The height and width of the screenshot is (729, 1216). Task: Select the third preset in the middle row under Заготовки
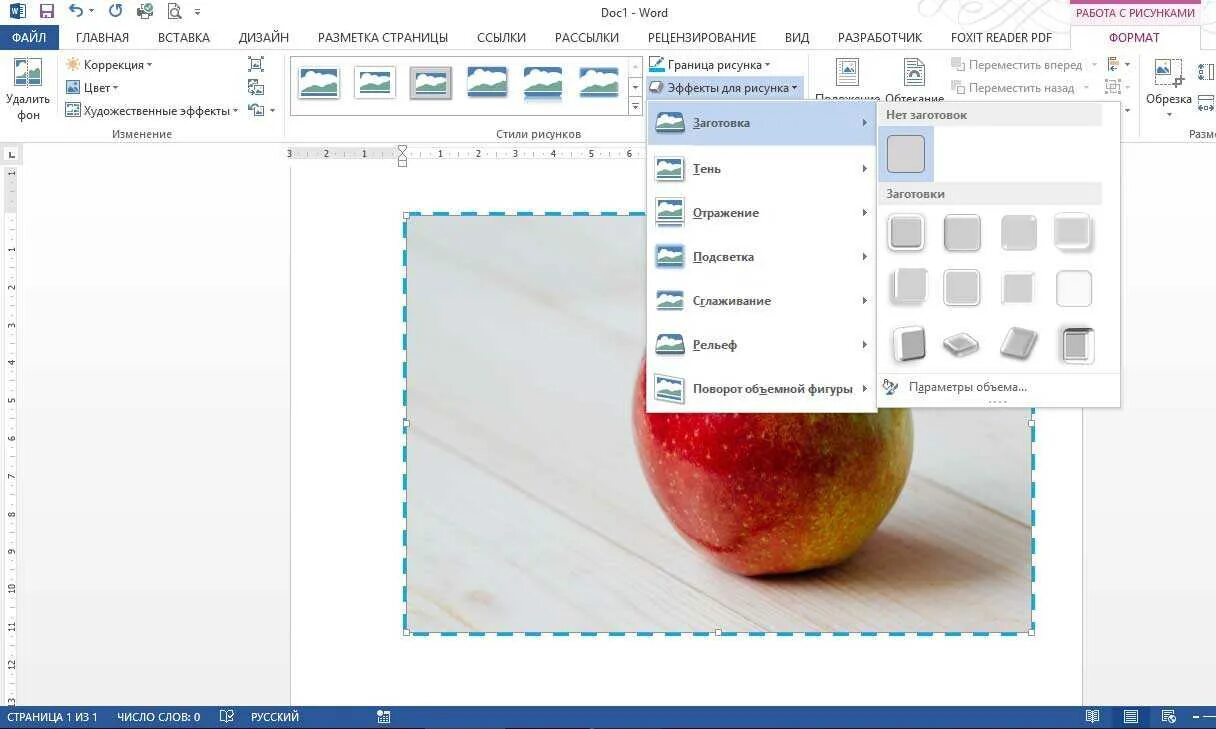[x=1018, y=288]
